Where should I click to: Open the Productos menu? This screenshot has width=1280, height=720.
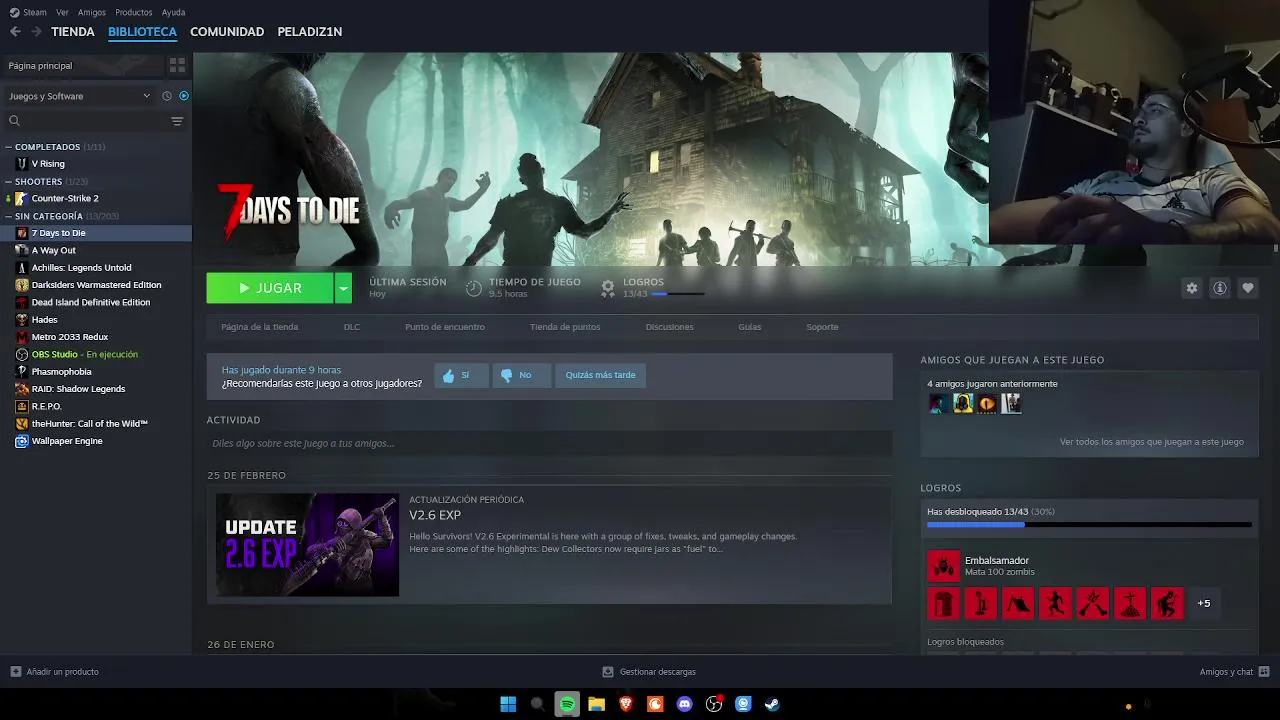pyautogui.click(x=134, y=12)
